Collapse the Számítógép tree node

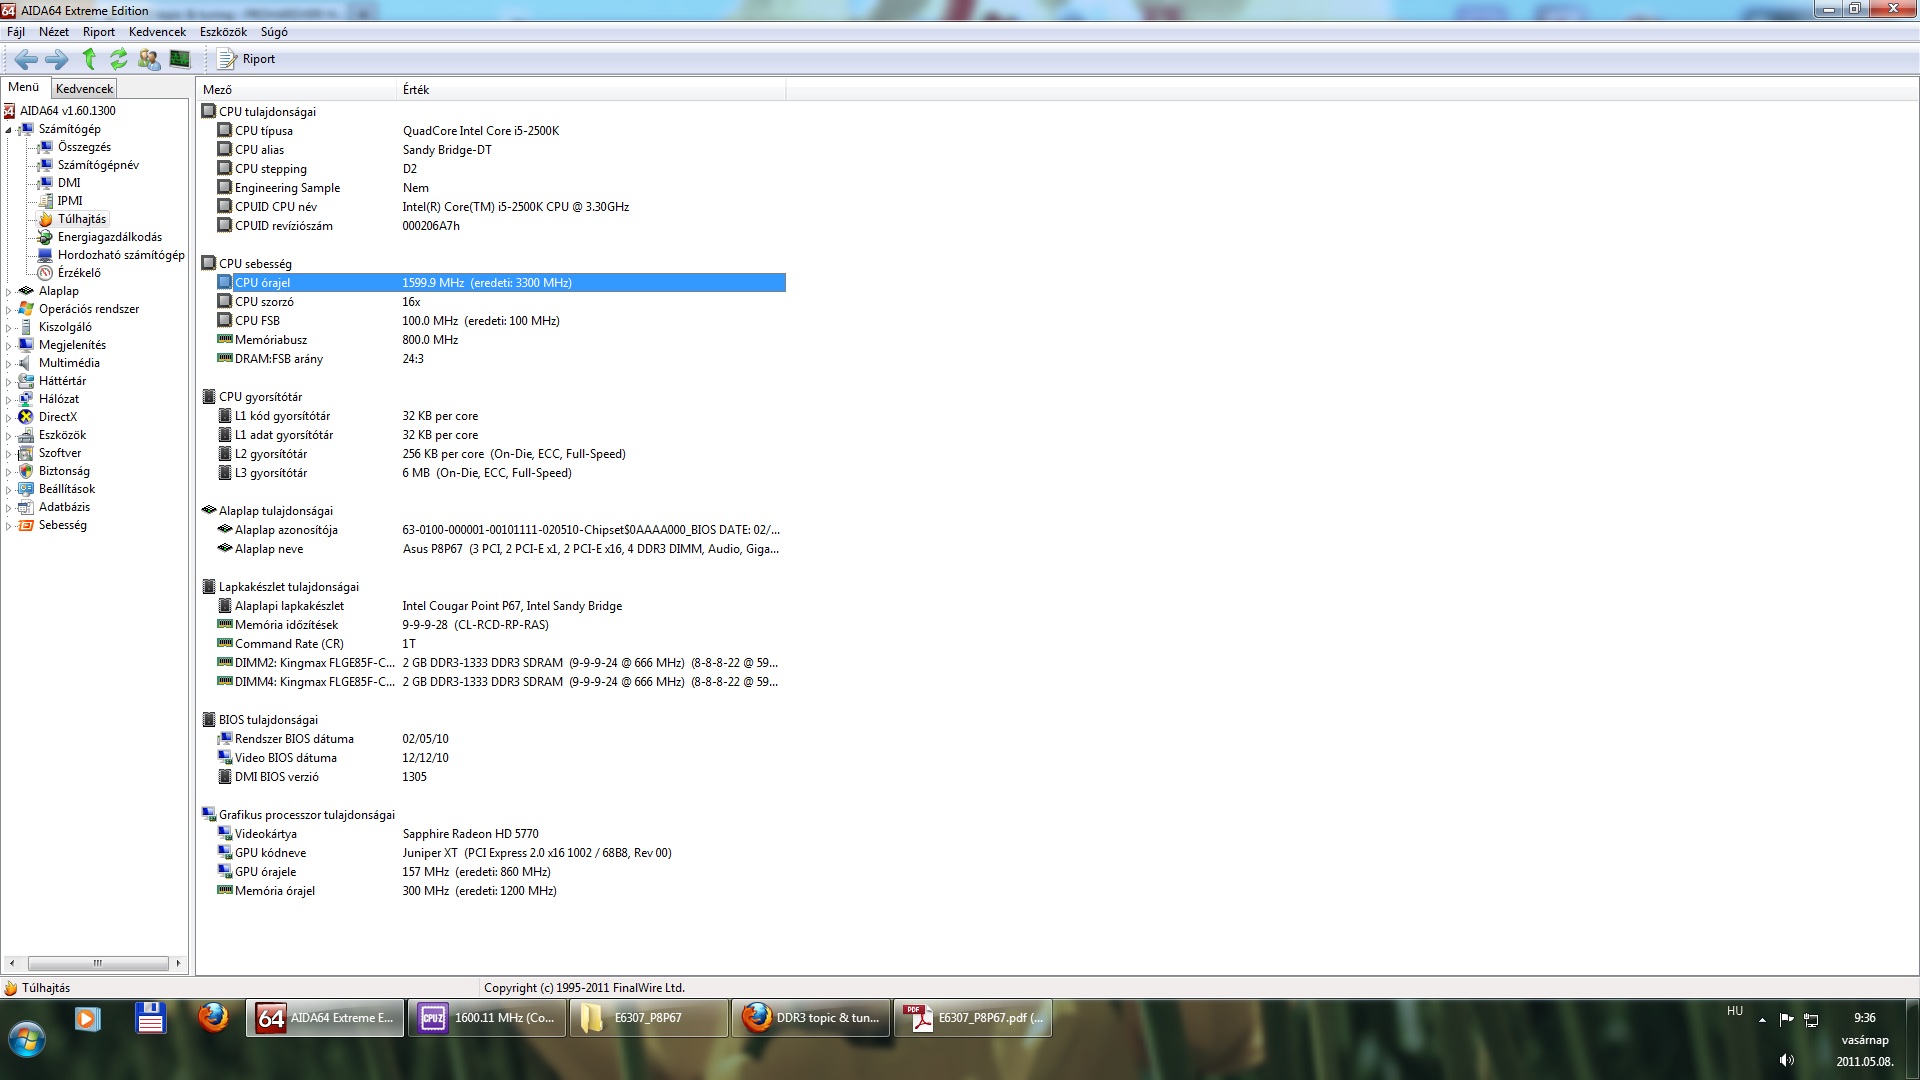click(9, 130)
